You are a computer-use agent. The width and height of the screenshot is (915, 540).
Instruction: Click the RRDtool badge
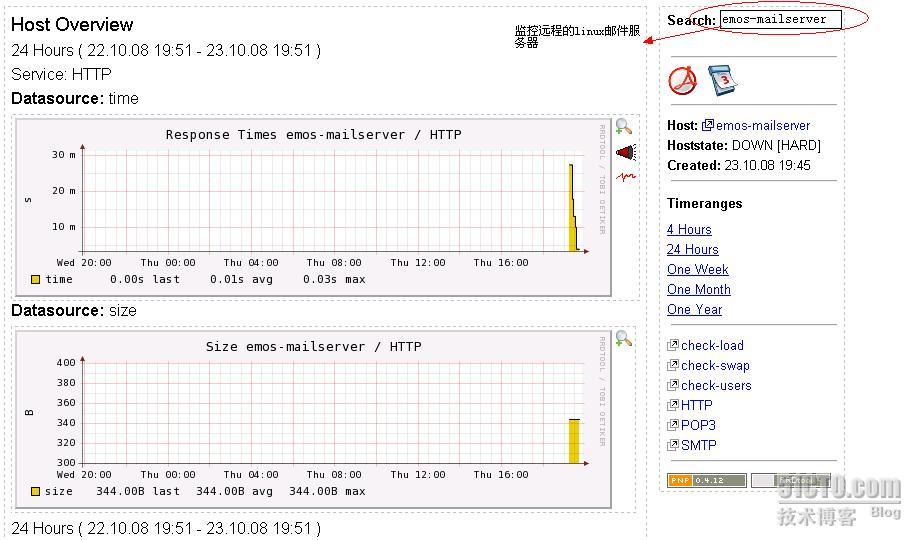pos(790,481)
